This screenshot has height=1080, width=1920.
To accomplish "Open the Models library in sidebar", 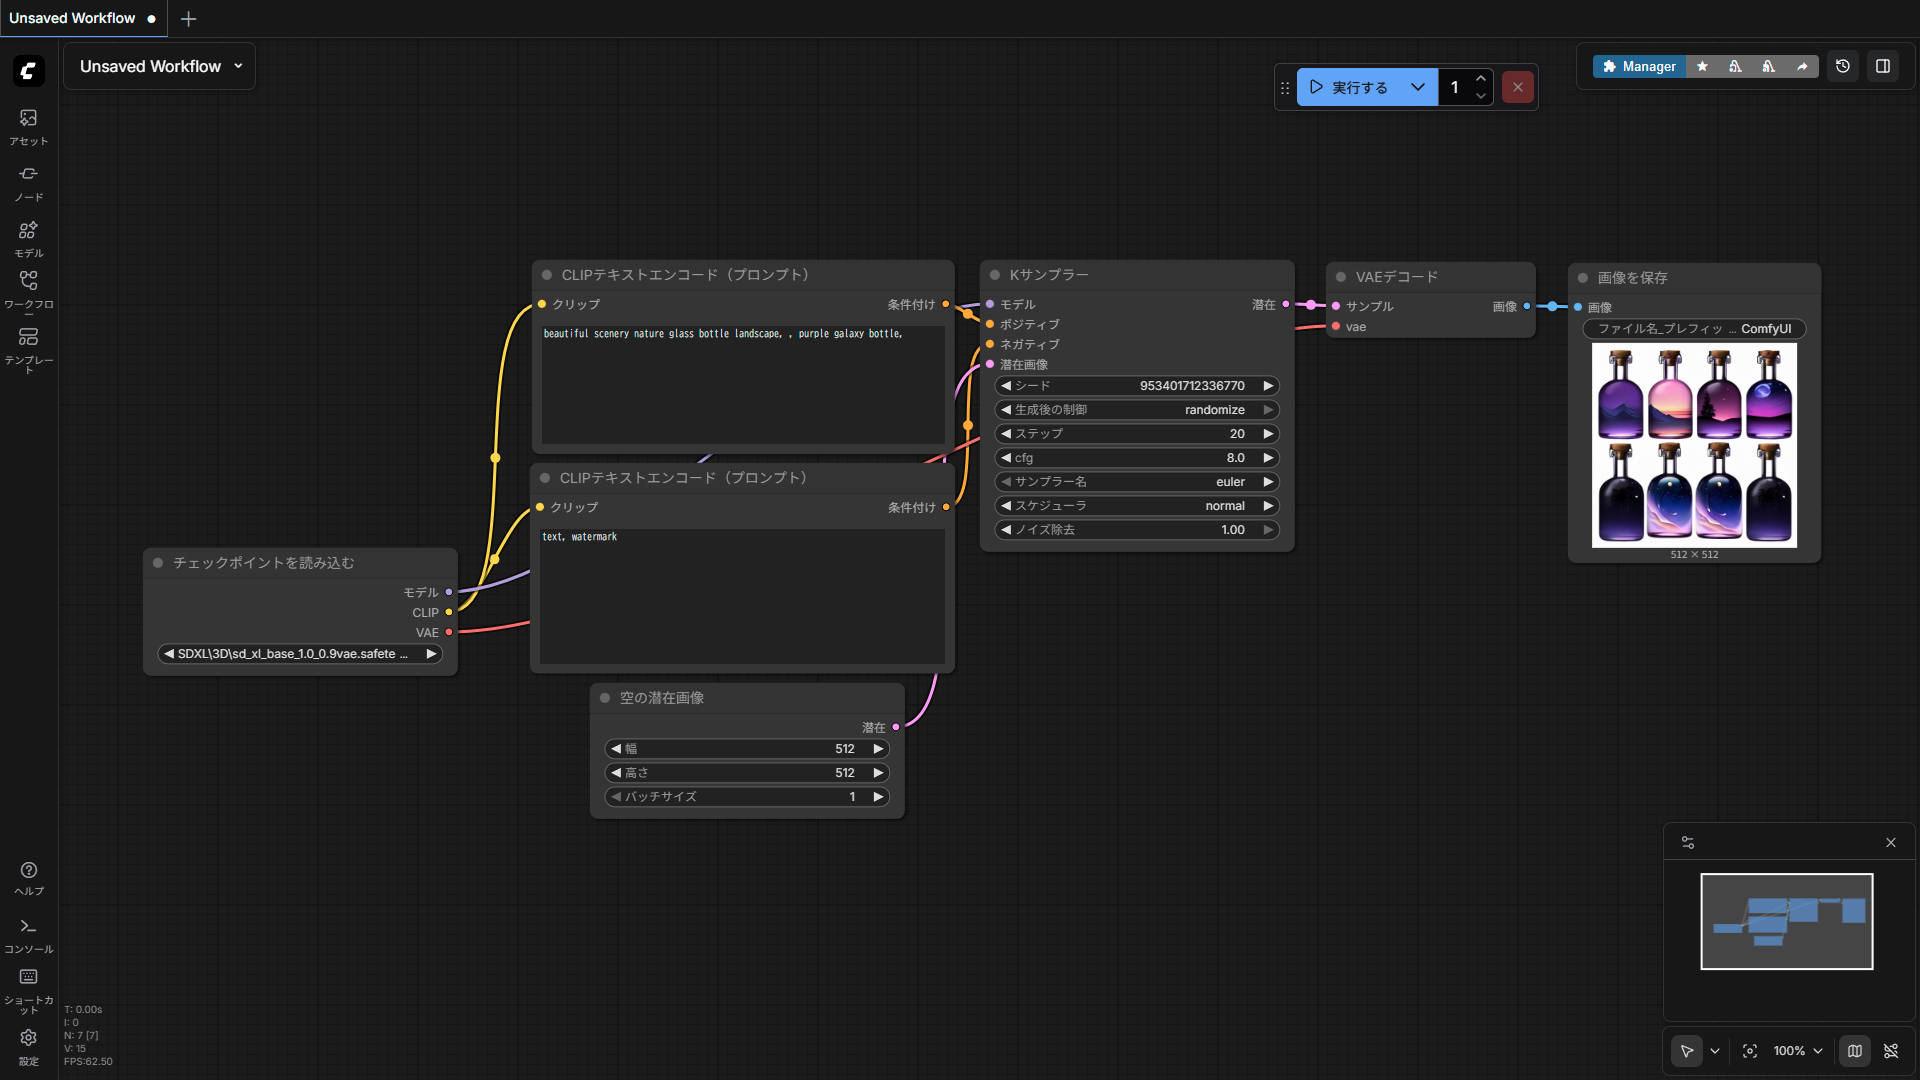I will (28, 238).
